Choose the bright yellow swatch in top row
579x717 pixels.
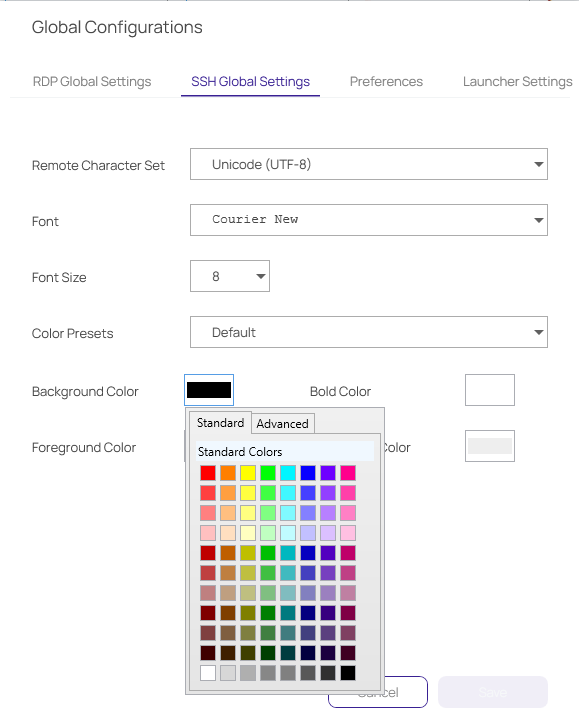[x=248, y=473]
